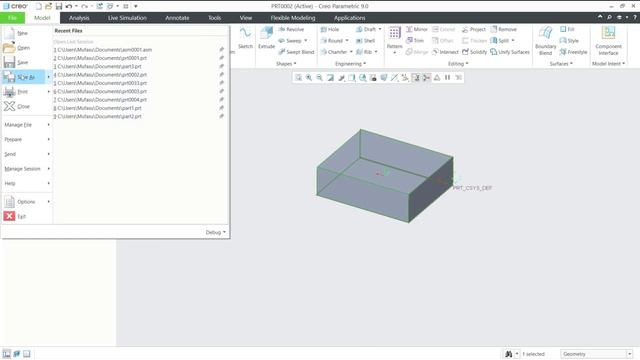Select the Hole tool
The image size is (640, 360).
point(330,29)
